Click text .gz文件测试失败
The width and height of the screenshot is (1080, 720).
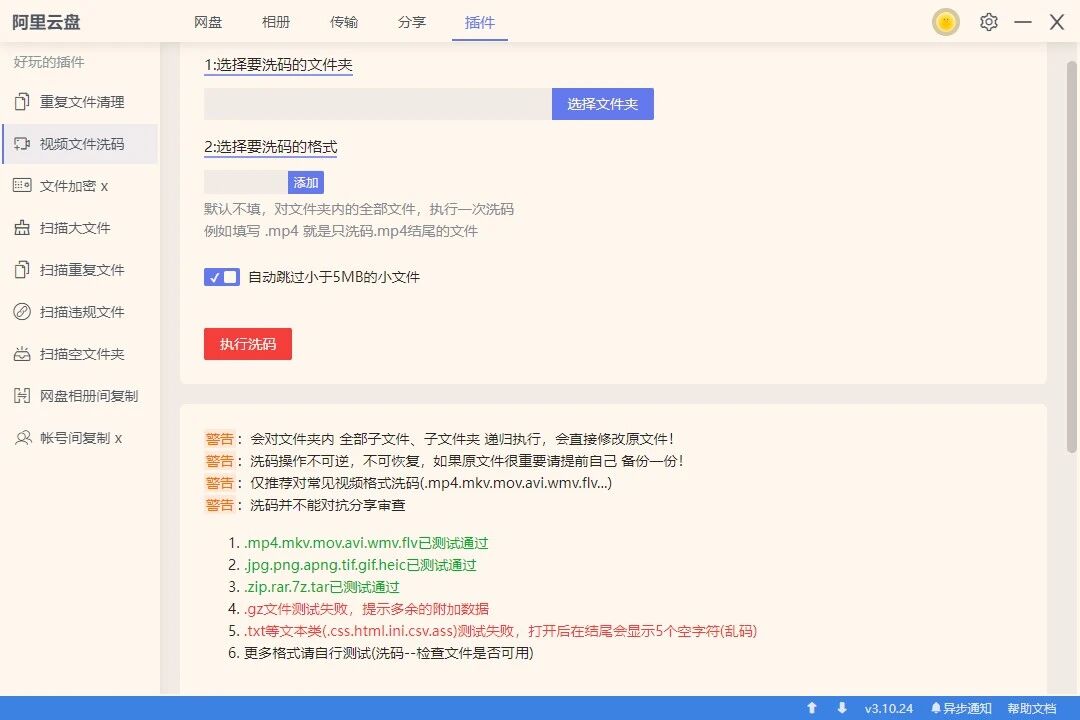coord(298,609)
